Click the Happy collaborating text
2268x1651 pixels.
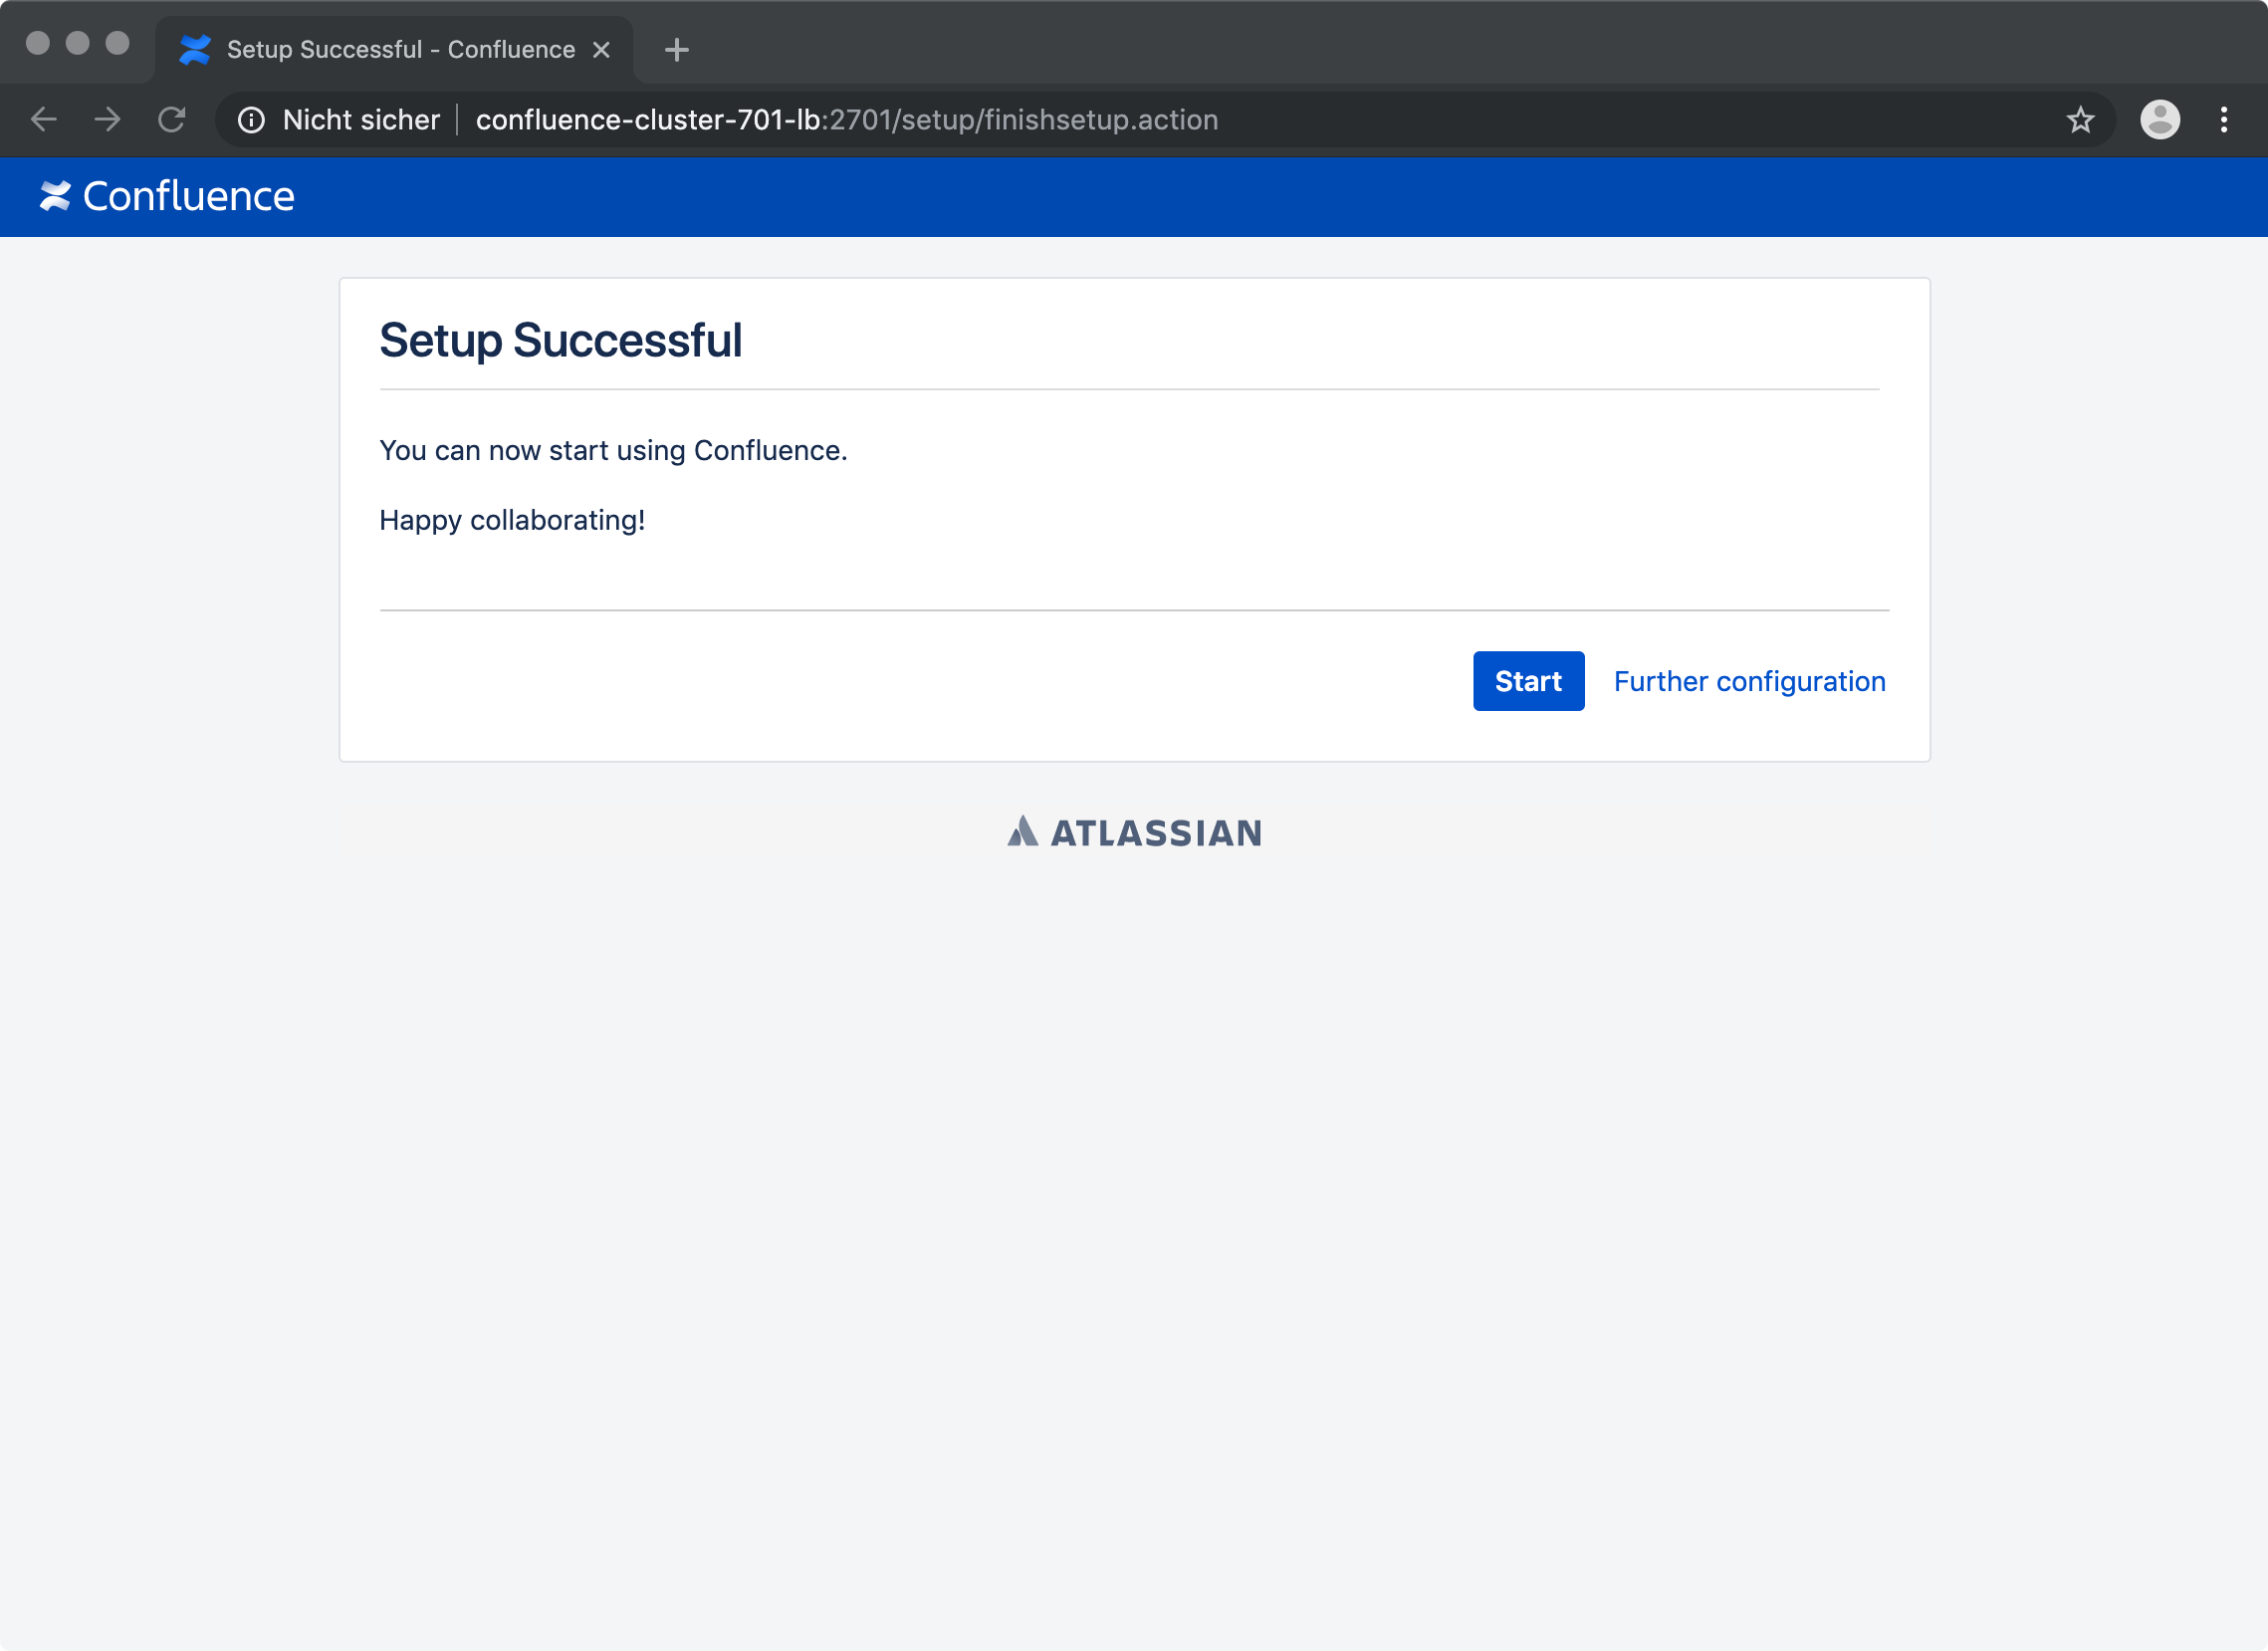pyautogui.click(x=512, y=520)
